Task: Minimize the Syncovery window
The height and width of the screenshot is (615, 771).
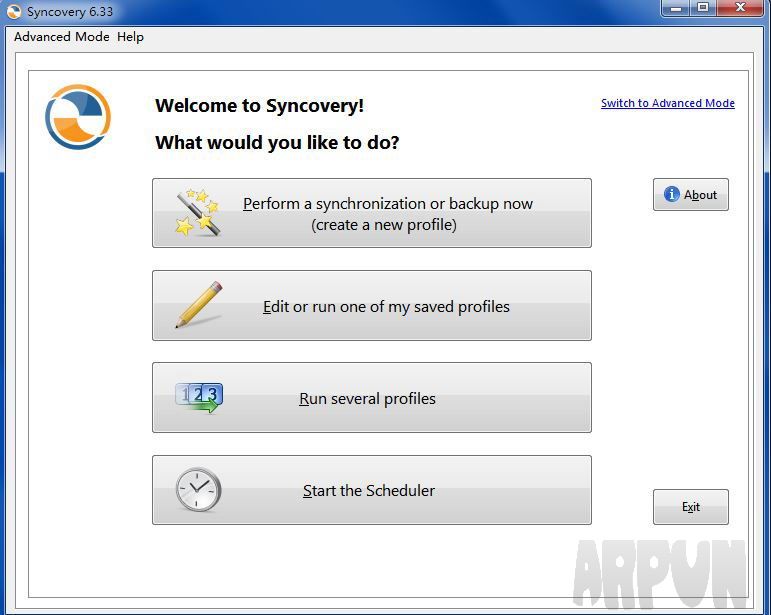Action: tap(676, 8)
